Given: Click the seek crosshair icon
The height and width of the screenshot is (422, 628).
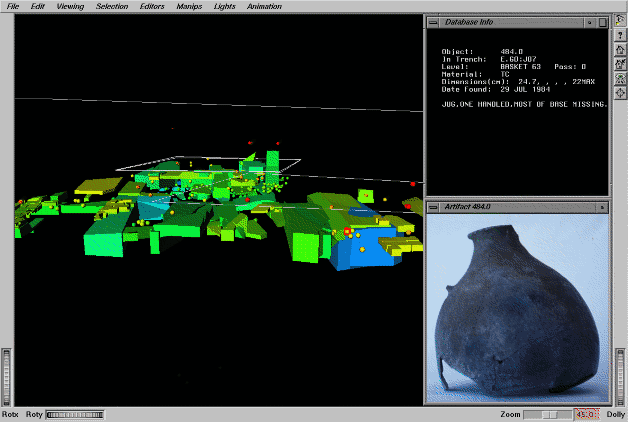Looking at the screenshot, I should pyautogui.click(x=620, y=92).
